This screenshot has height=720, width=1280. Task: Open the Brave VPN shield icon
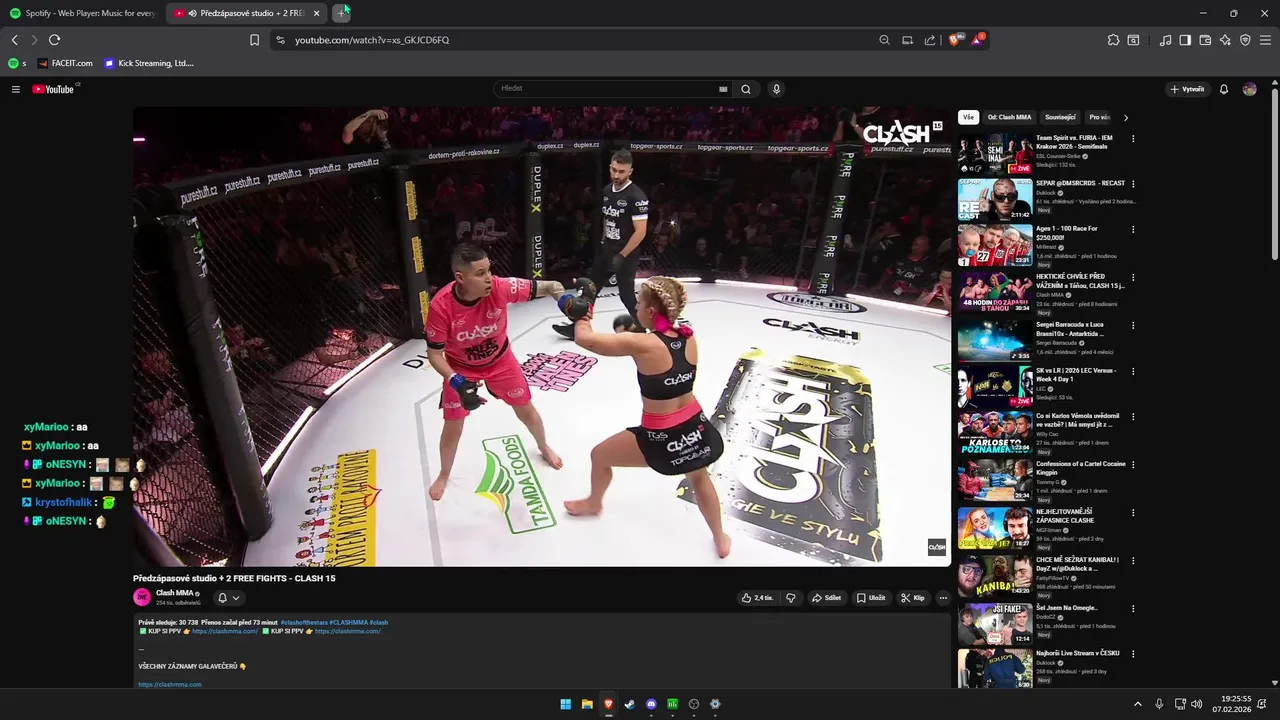pos(1245,40)
